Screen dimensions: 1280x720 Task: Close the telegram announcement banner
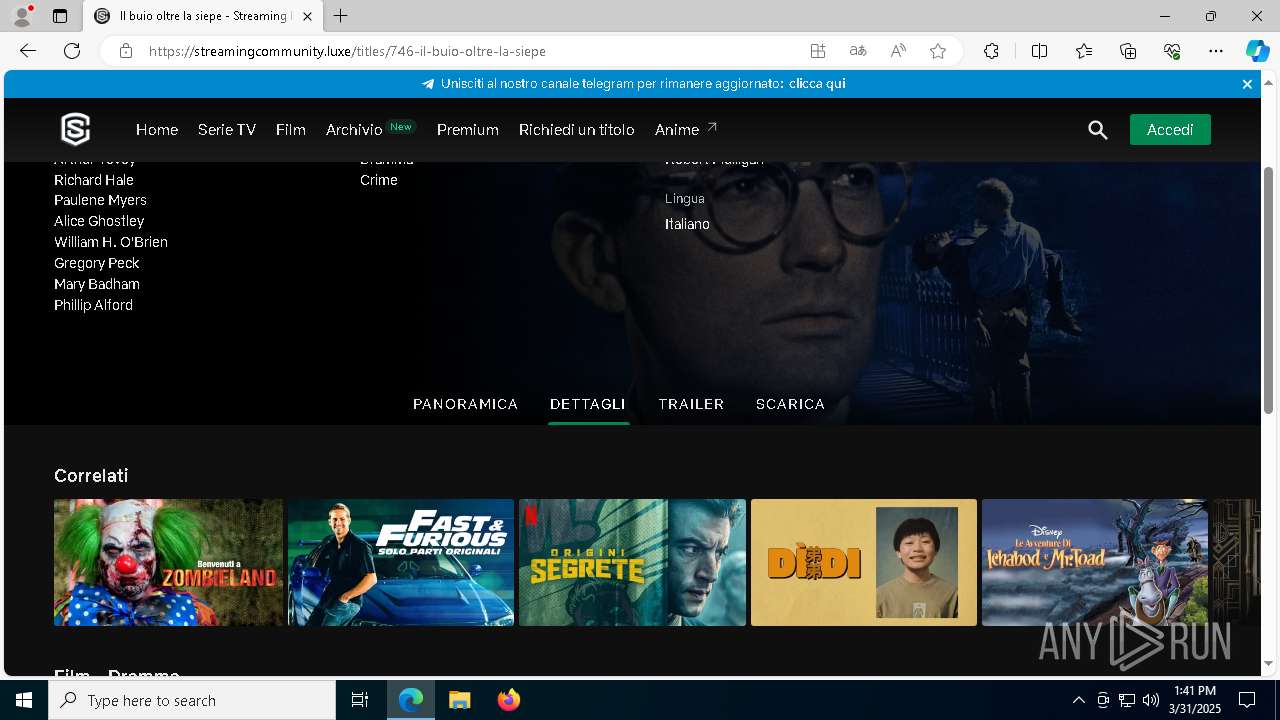[x=1247, y=84]
